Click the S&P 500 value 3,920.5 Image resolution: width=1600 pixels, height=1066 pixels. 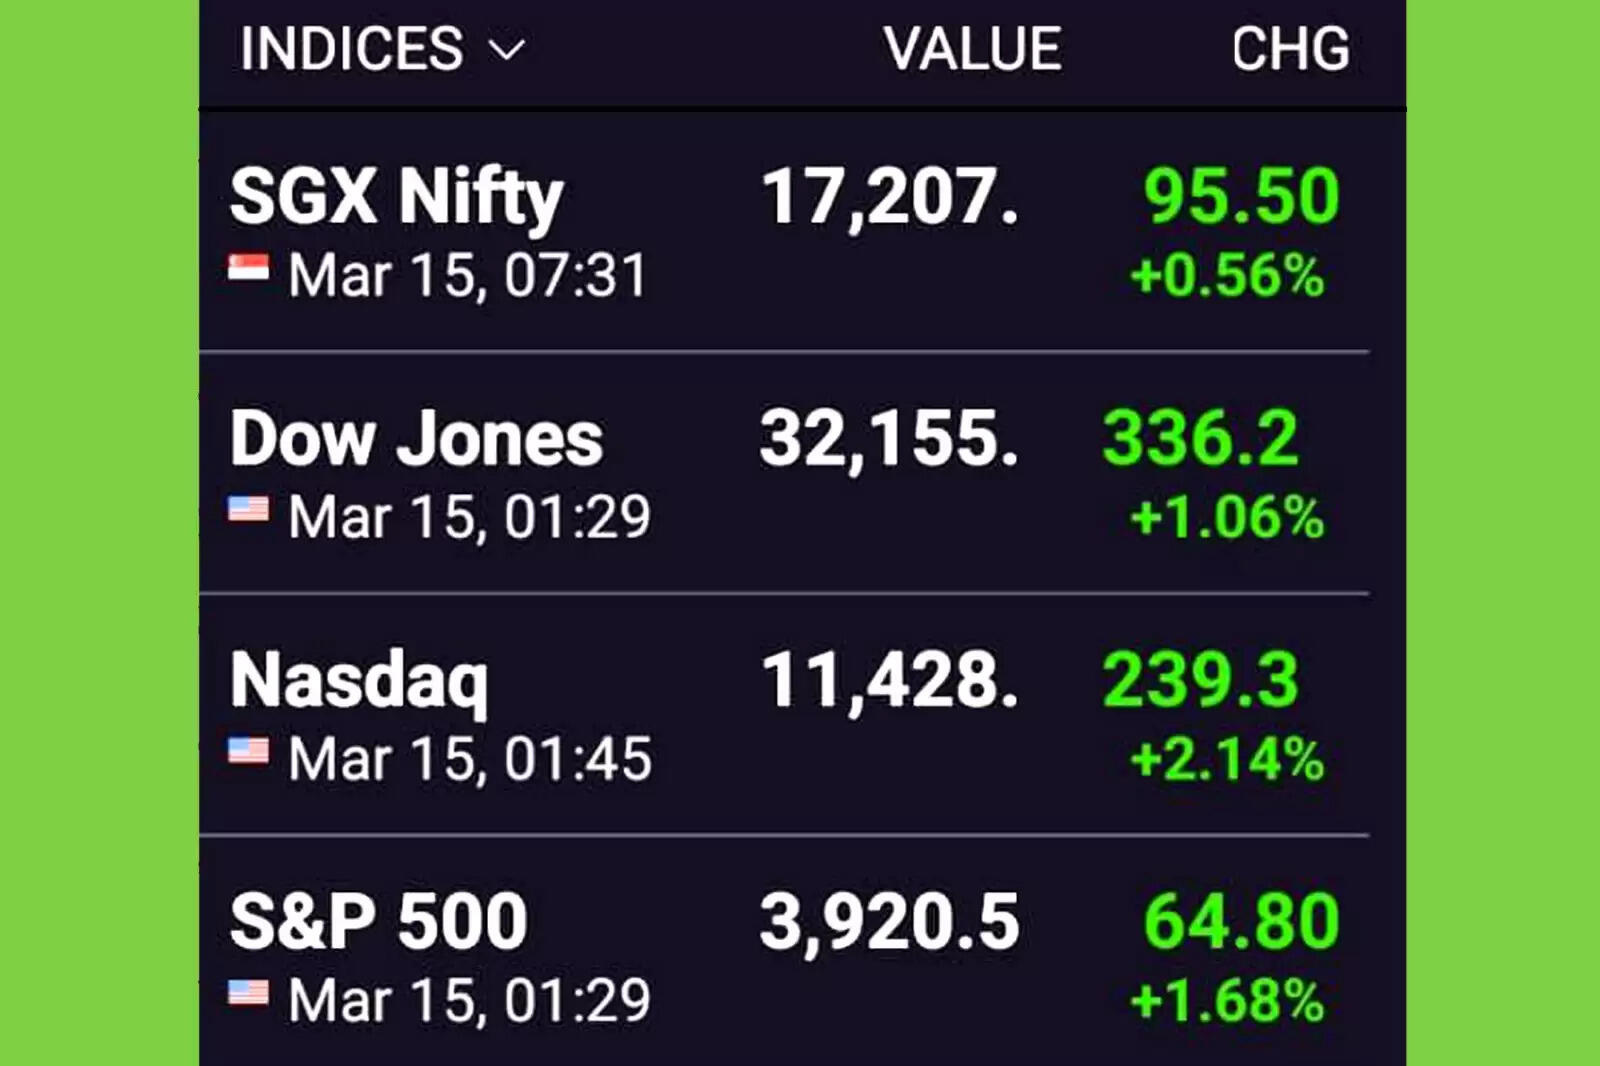(x=889, y=921)
